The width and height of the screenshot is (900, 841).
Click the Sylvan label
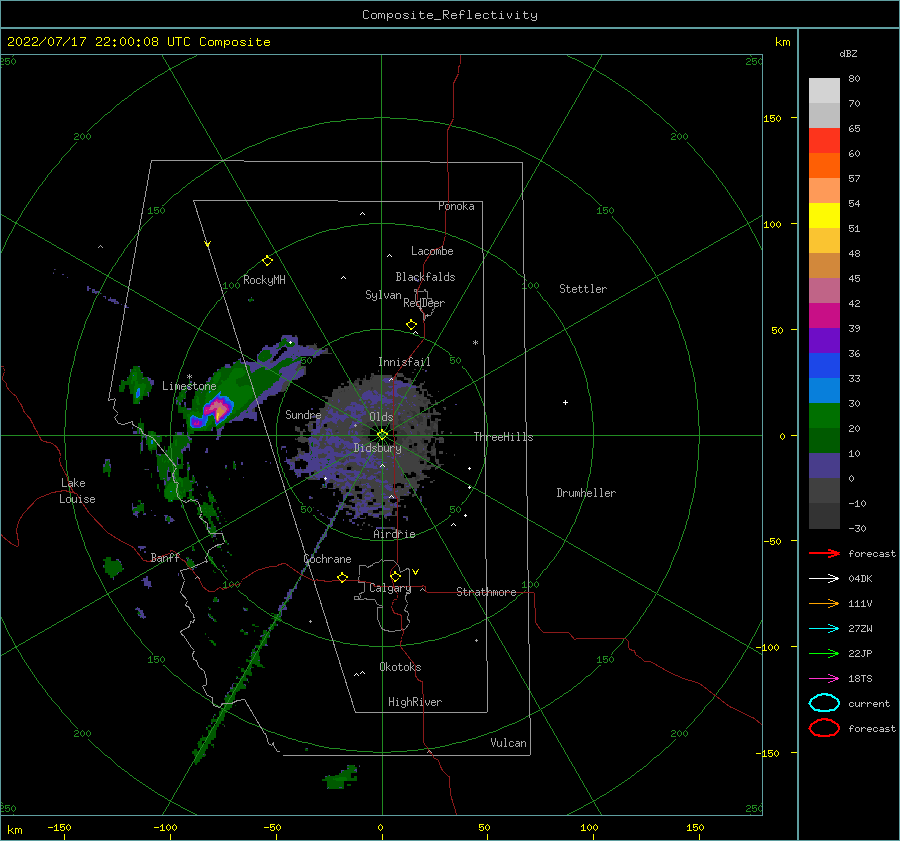[x=383, y=295]
